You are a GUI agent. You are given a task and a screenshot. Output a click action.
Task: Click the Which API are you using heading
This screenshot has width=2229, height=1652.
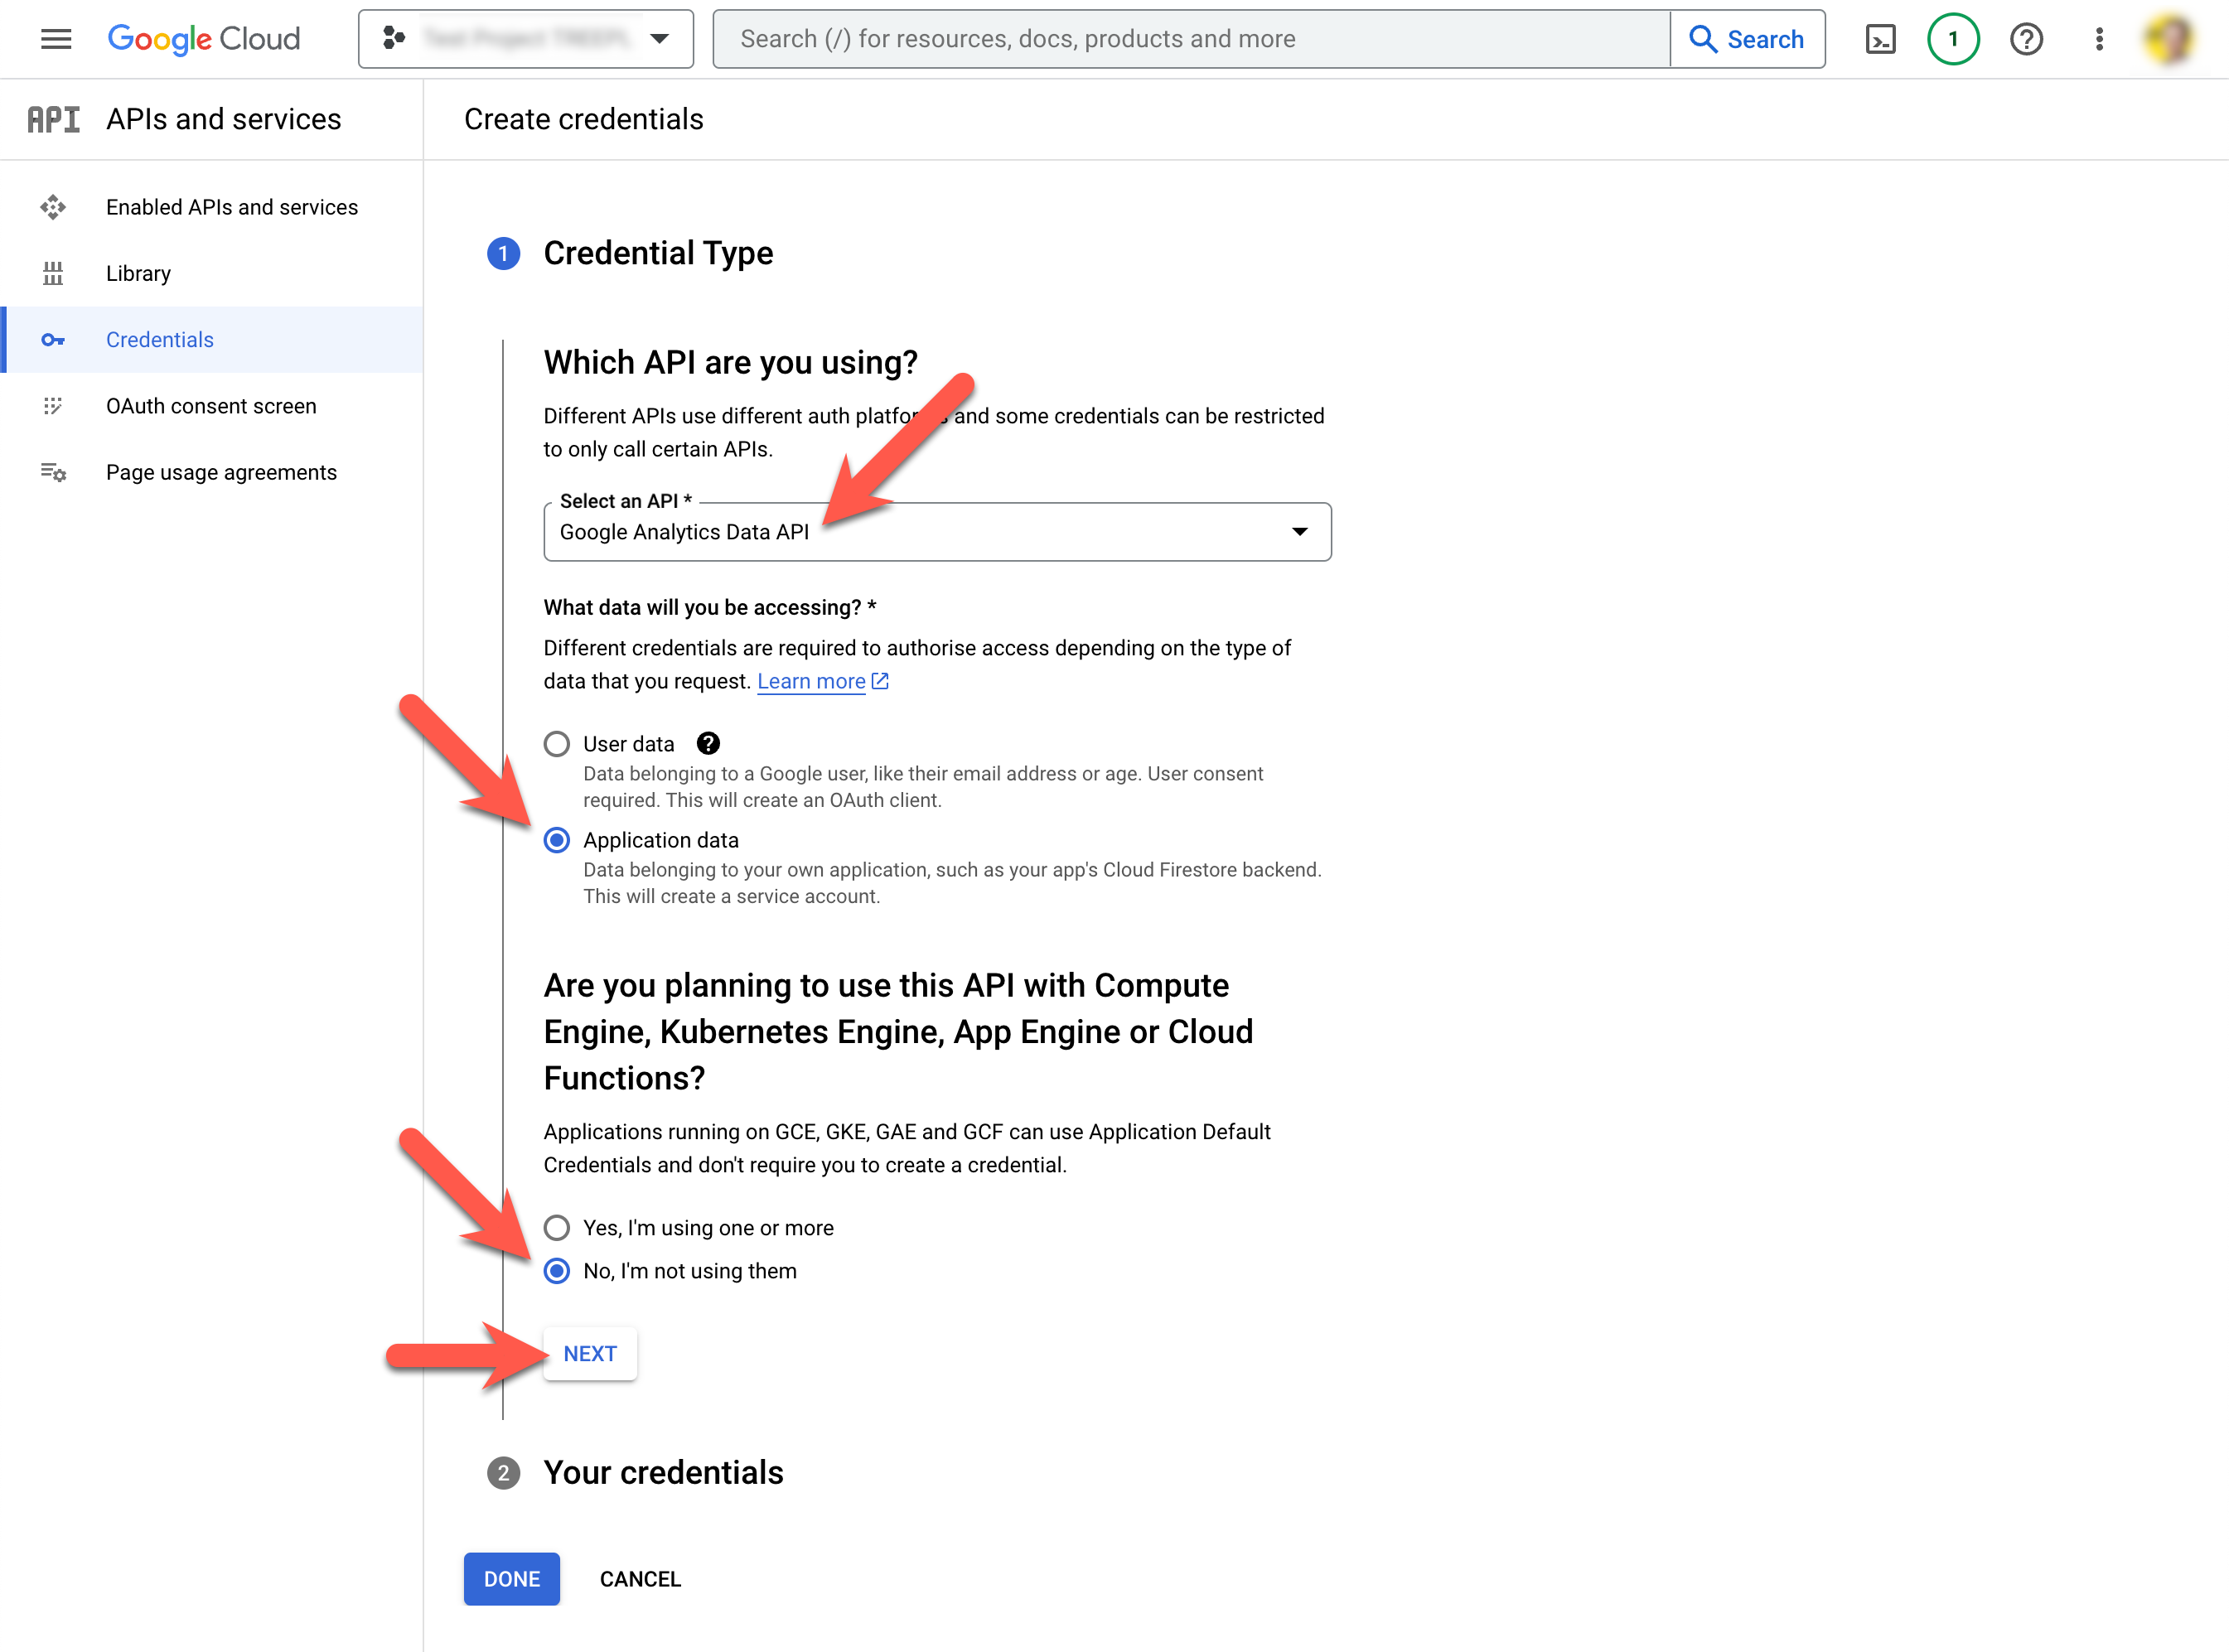[x=731, y=362]
